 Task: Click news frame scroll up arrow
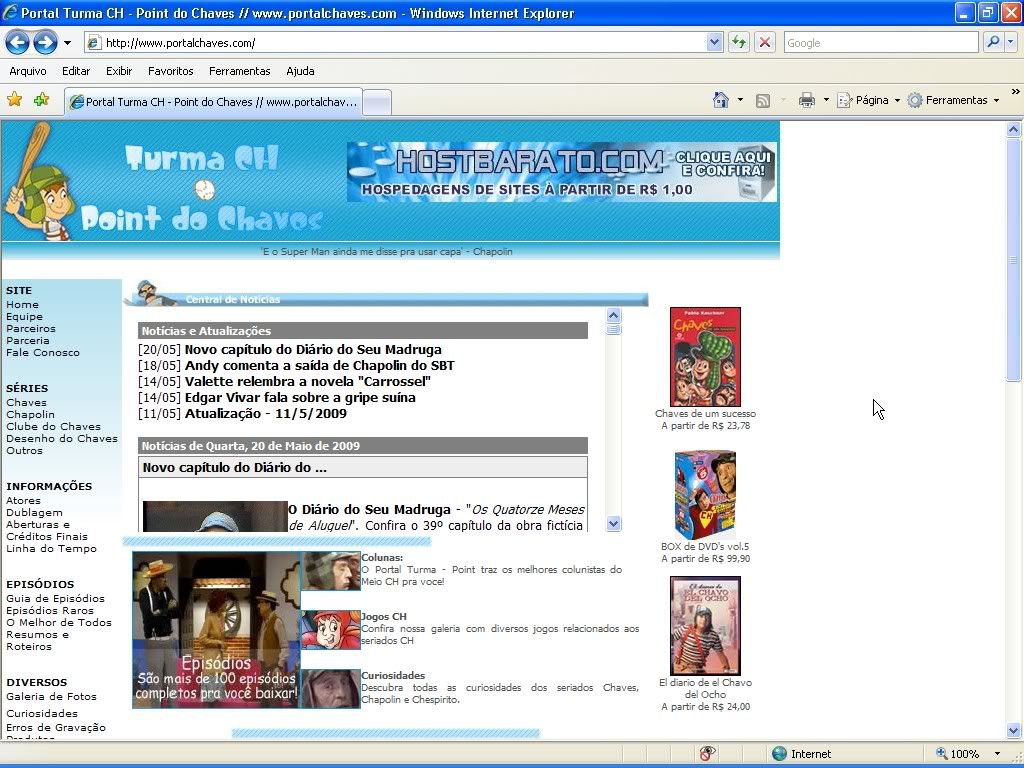coord(613,315)
